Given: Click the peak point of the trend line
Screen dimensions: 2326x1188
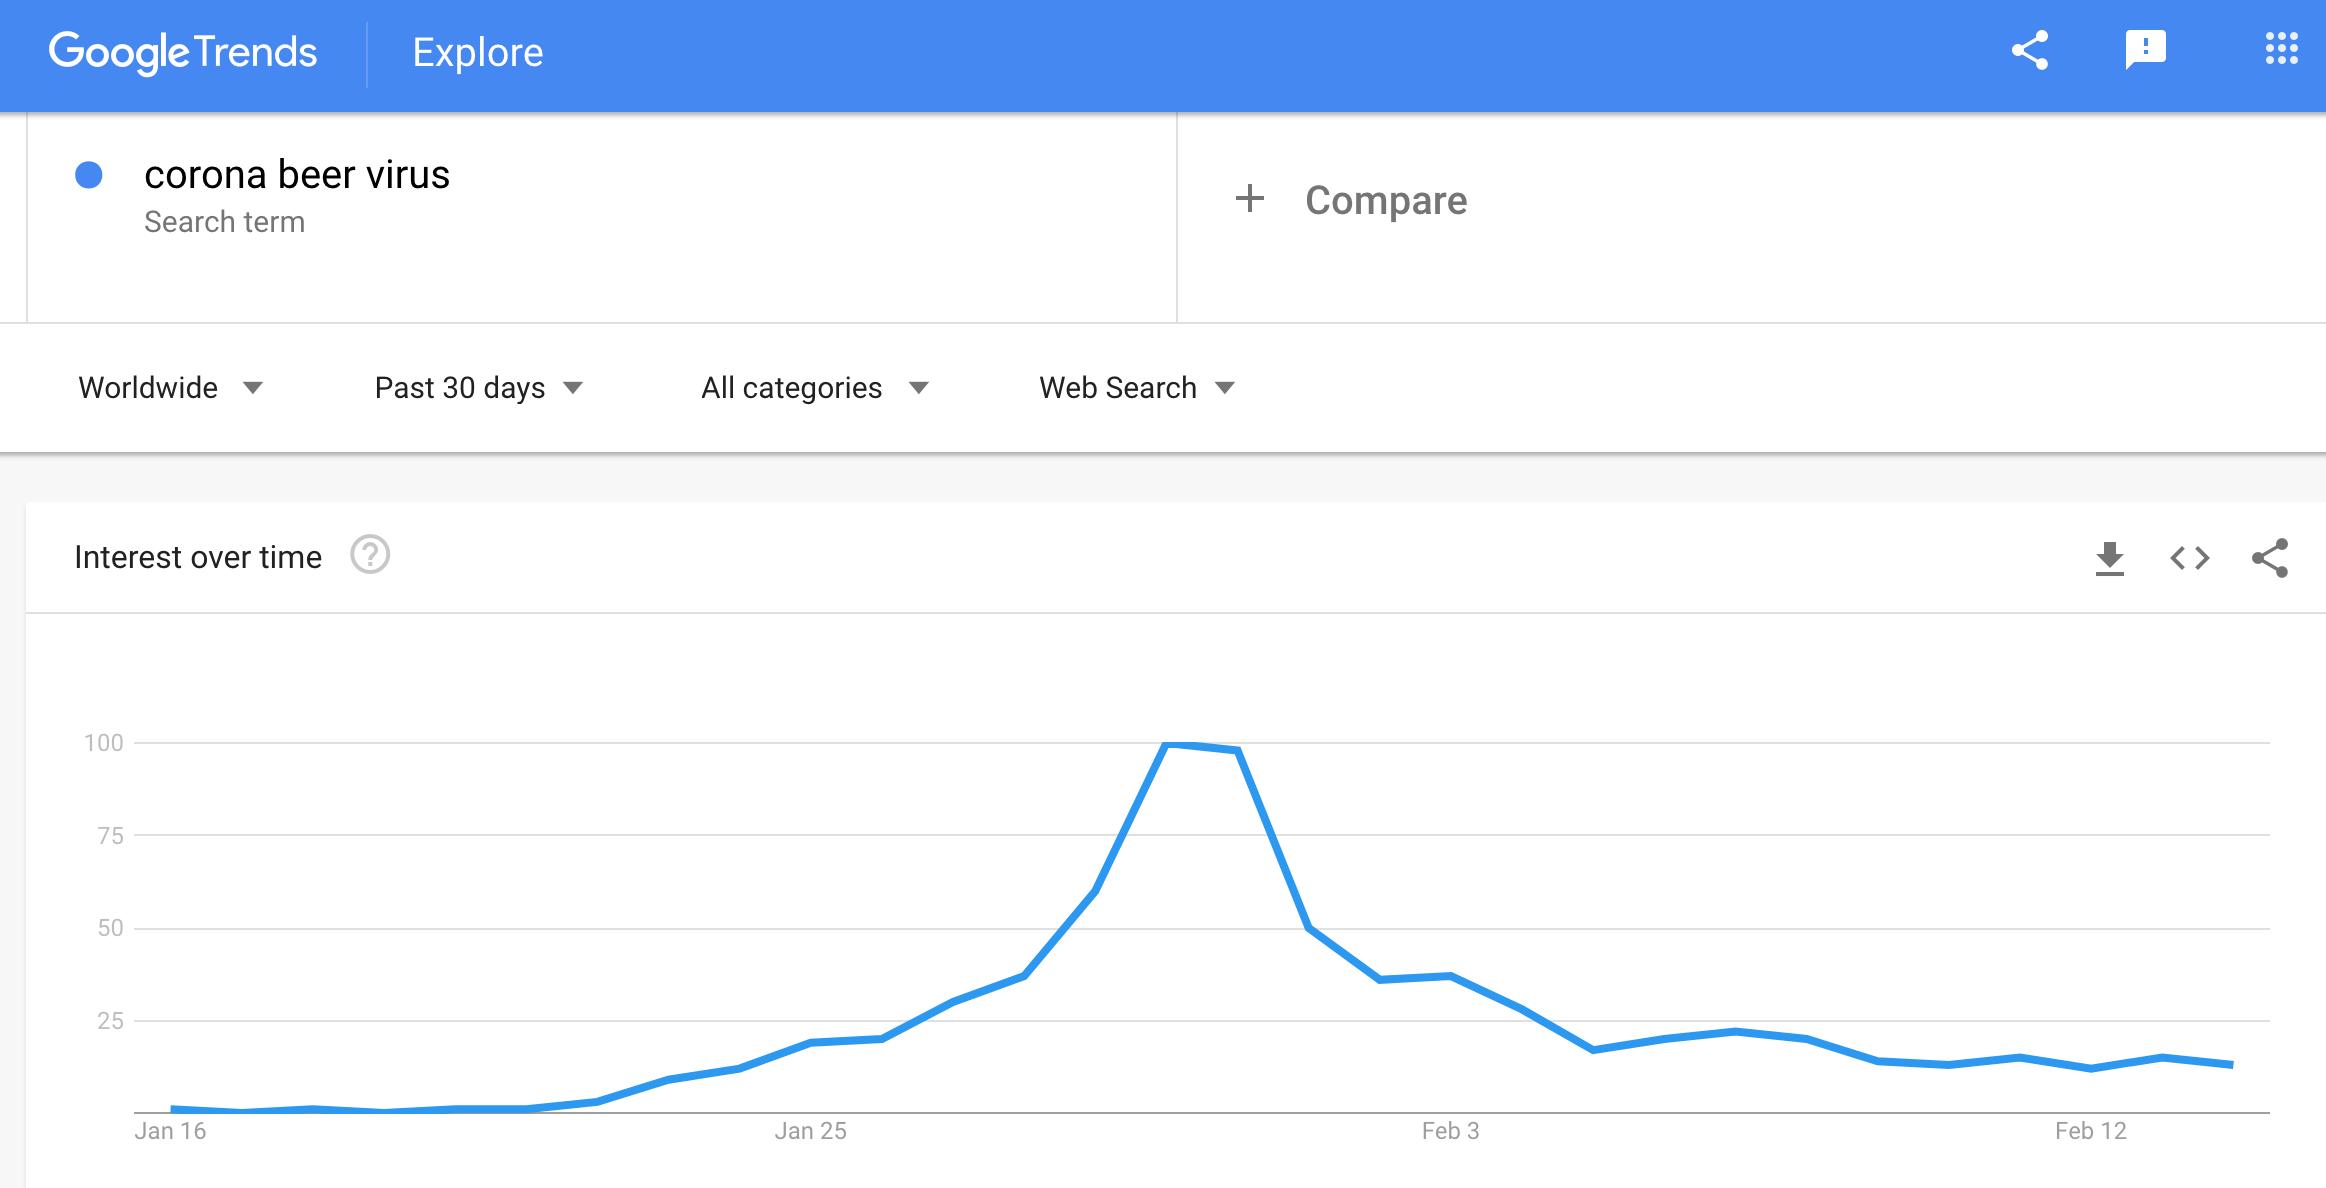Looking at the screenshot, I should coord(1167,743).
